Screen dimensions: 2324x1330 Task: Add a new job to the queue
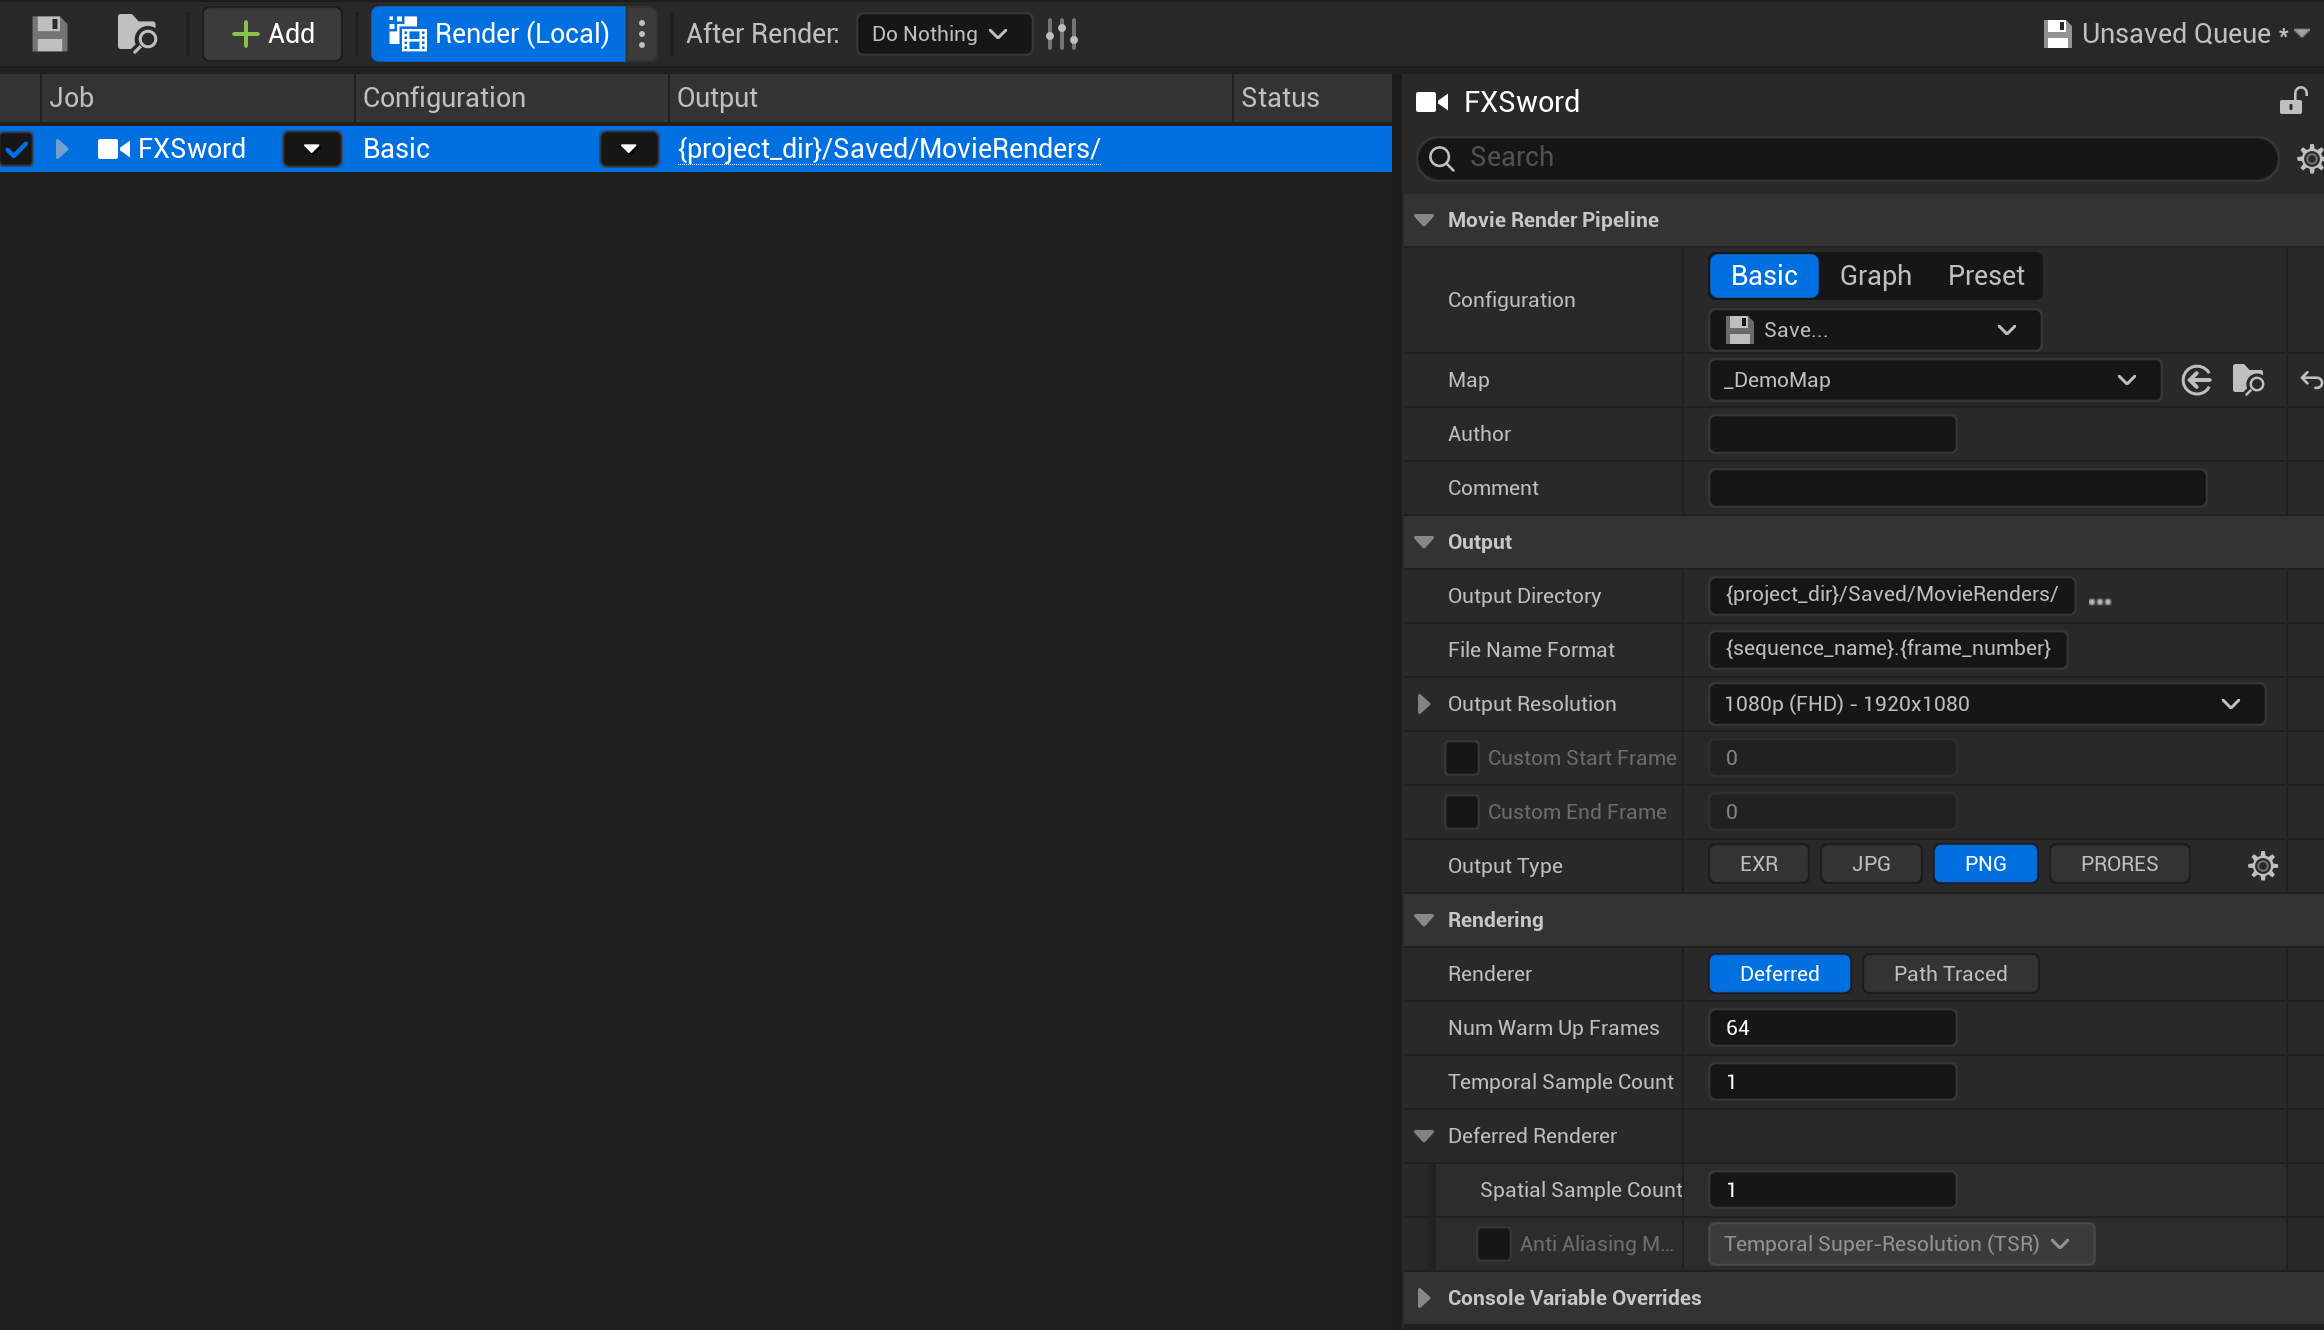point(273,34)
